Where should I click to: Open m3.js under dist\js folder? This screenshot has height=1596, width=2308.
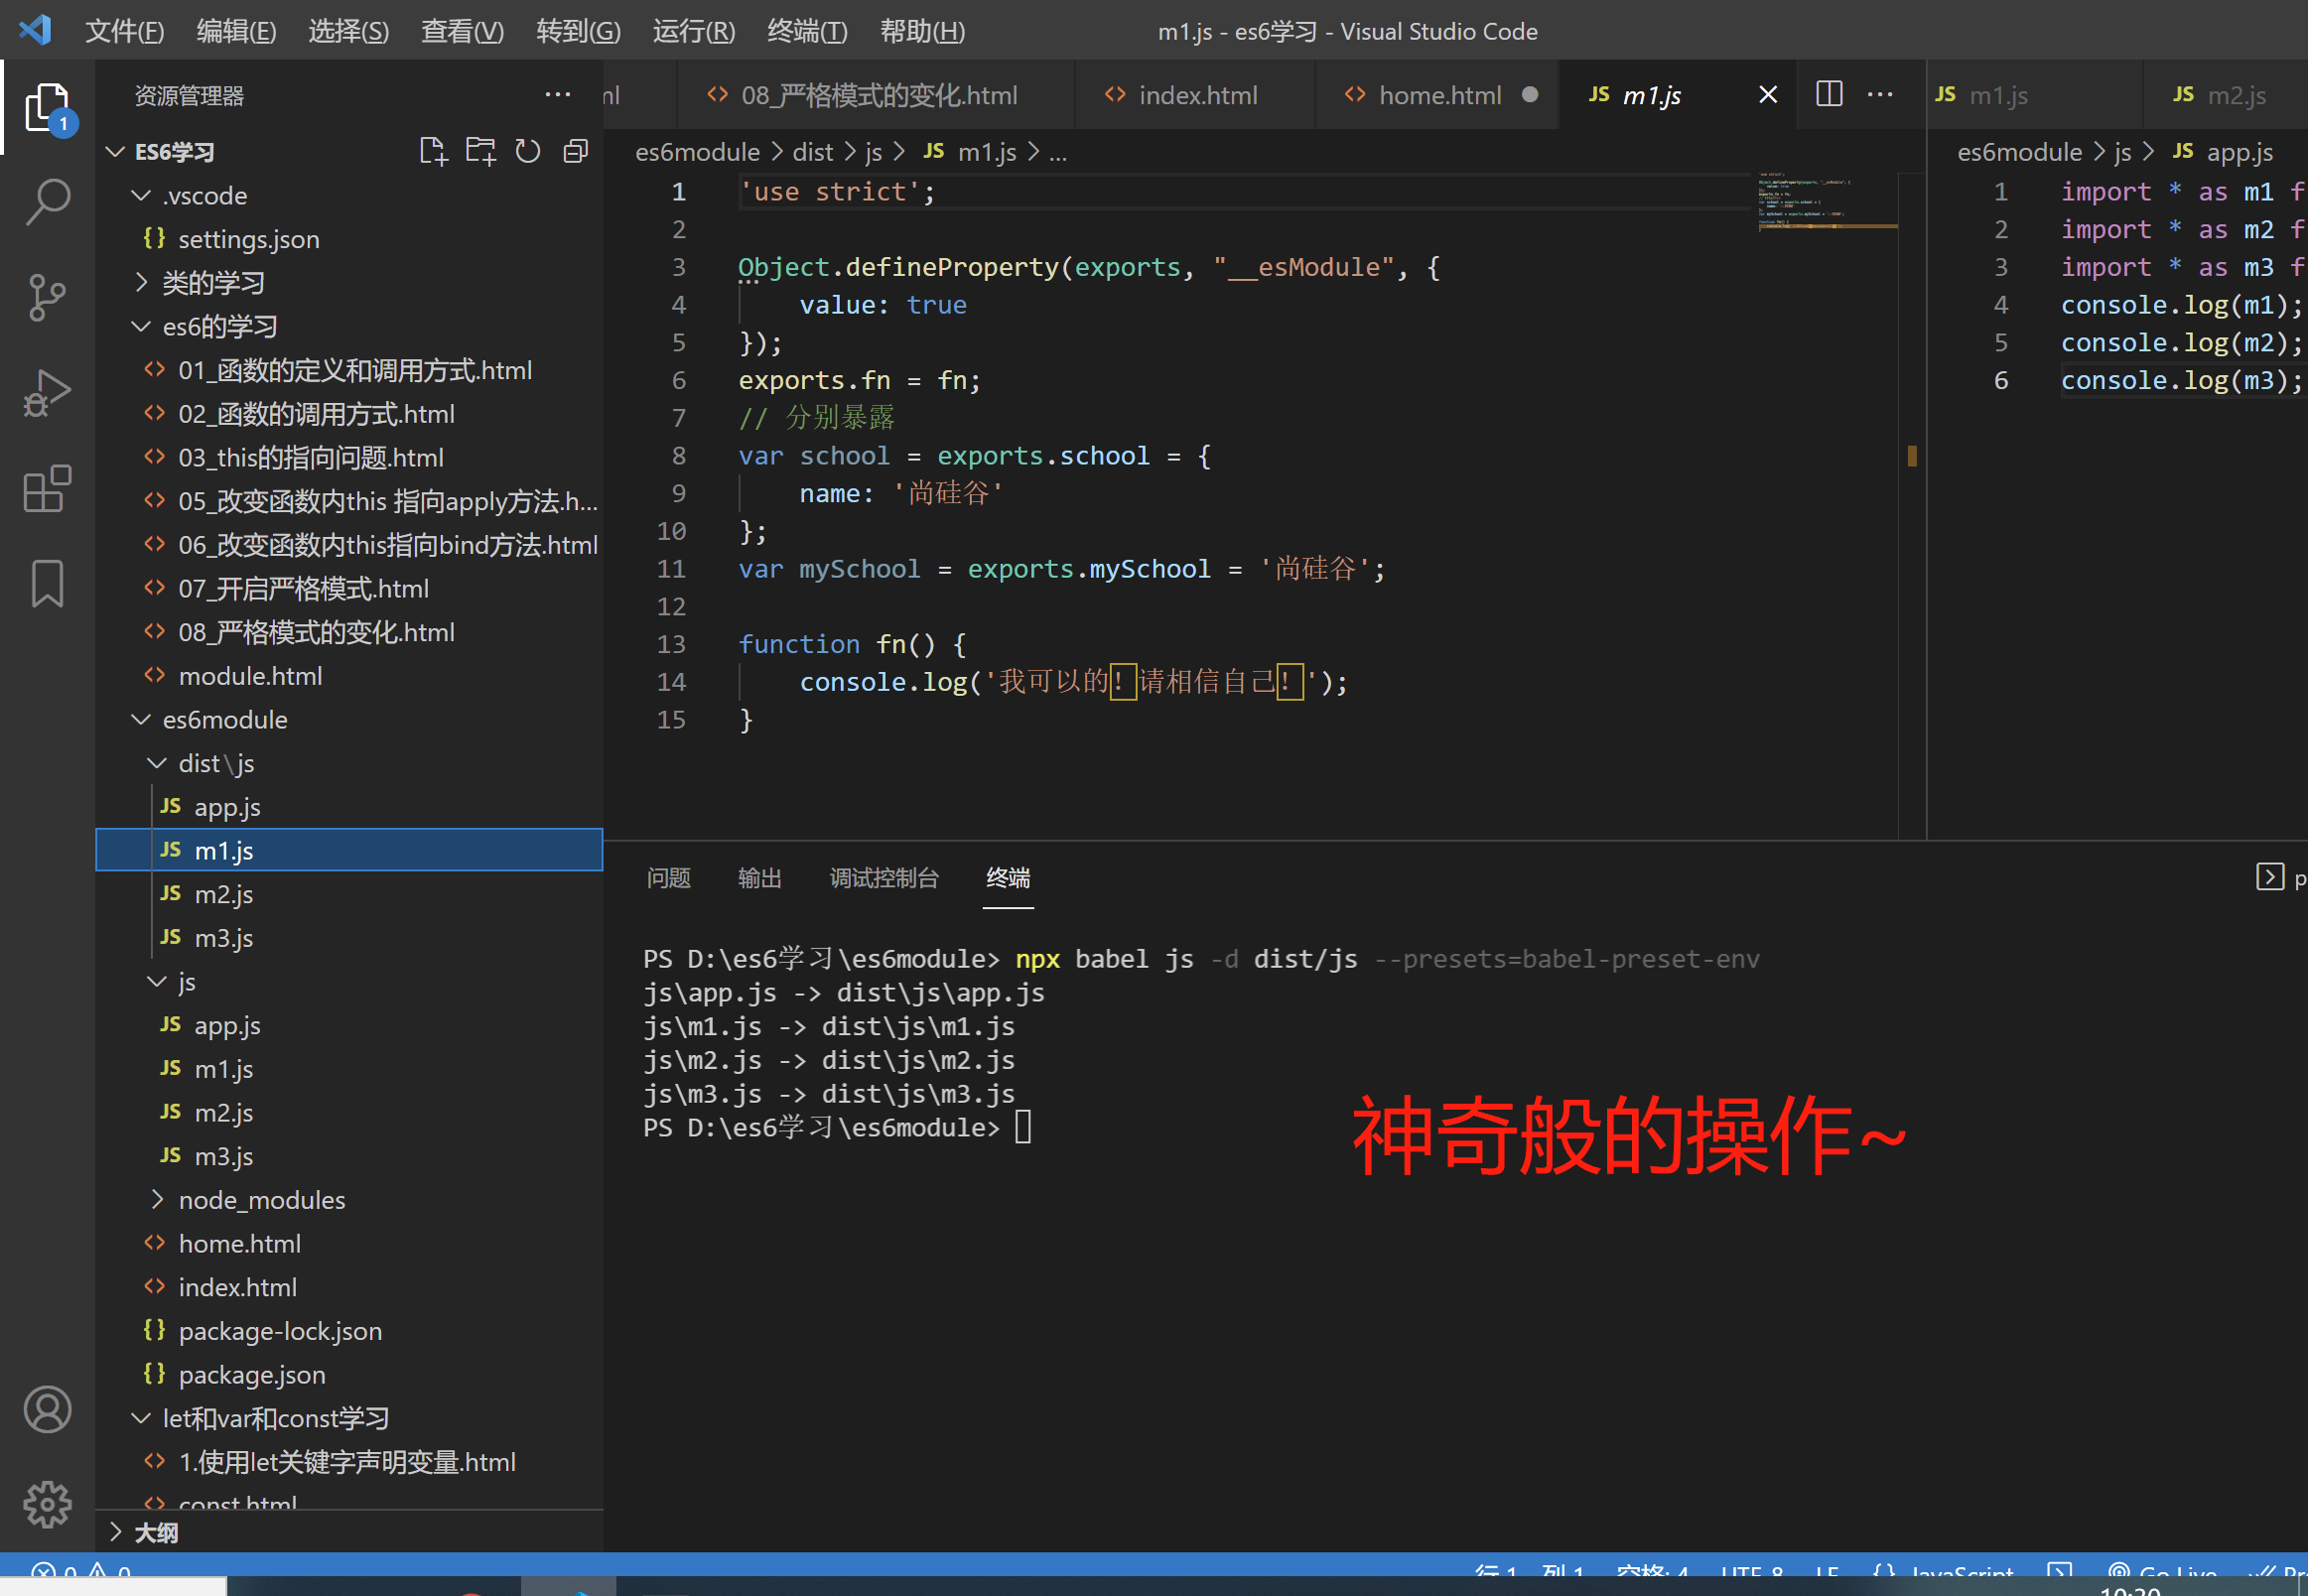pos(350,937)
